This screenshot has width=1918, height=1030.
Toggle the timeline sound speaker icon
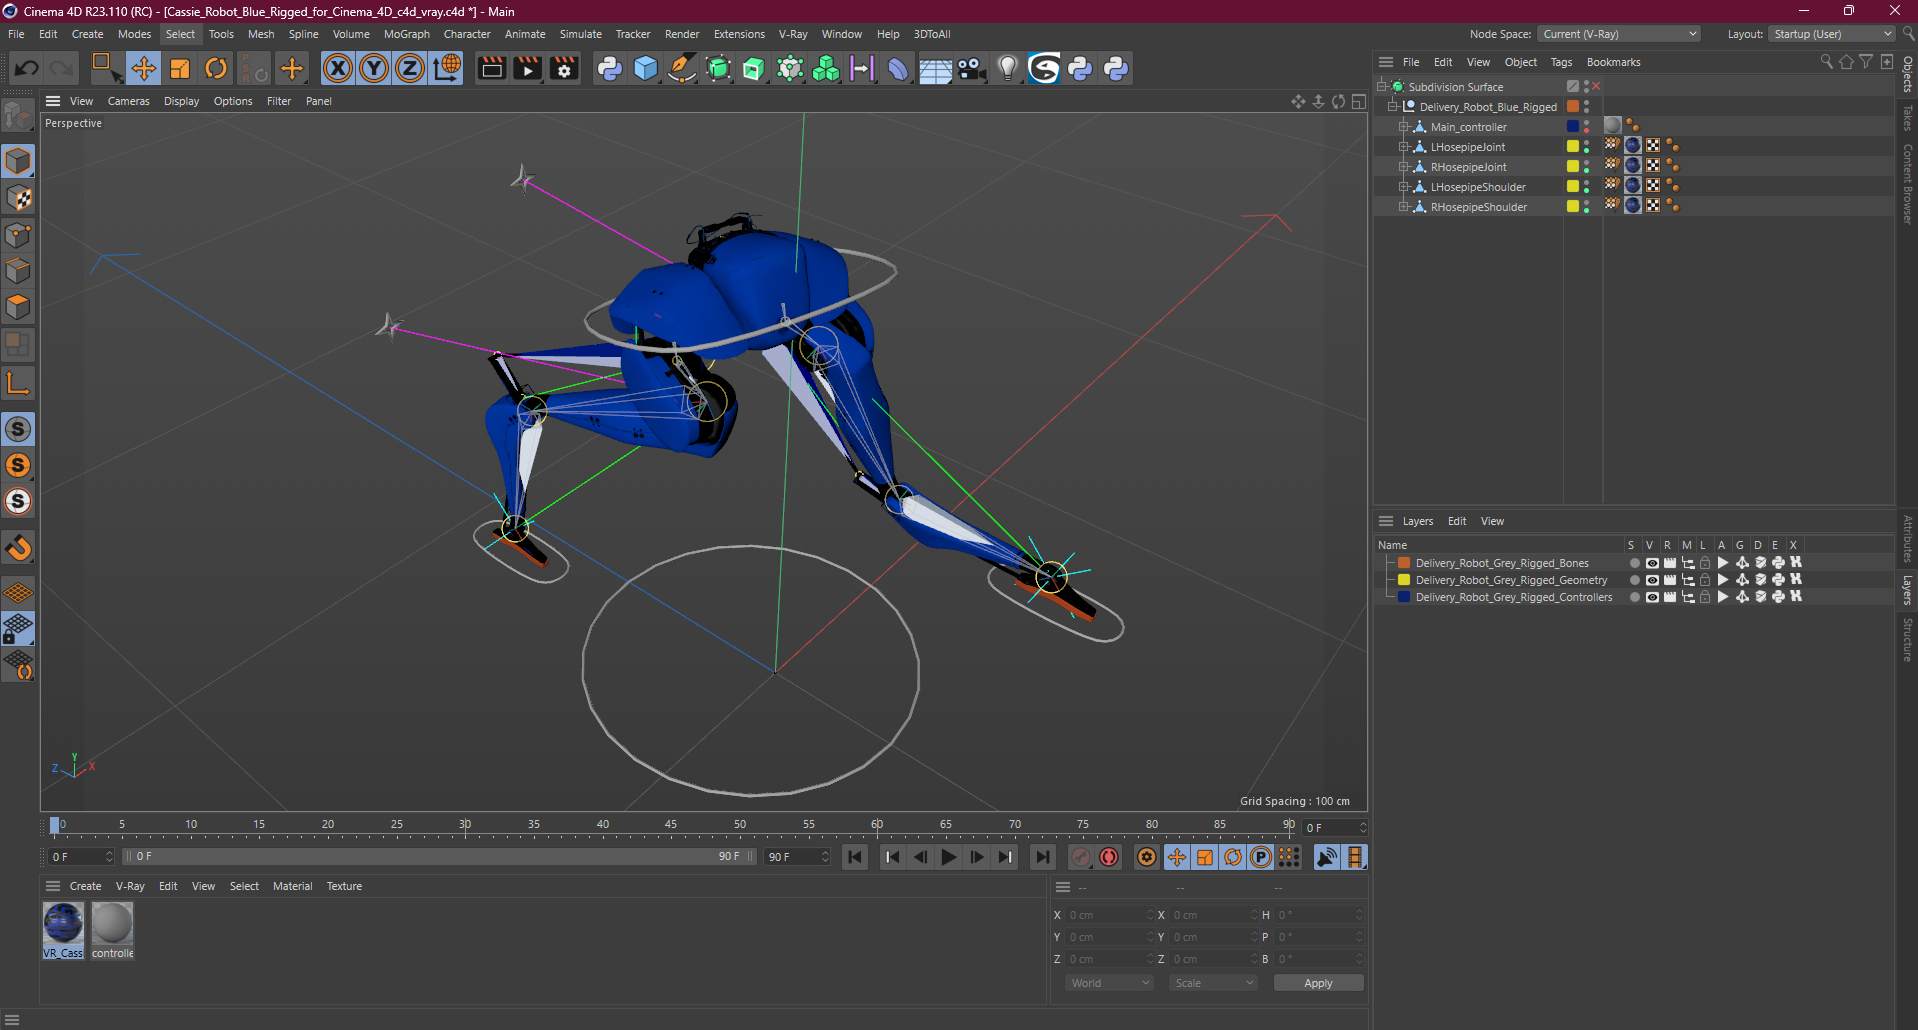coord(1327,857)
